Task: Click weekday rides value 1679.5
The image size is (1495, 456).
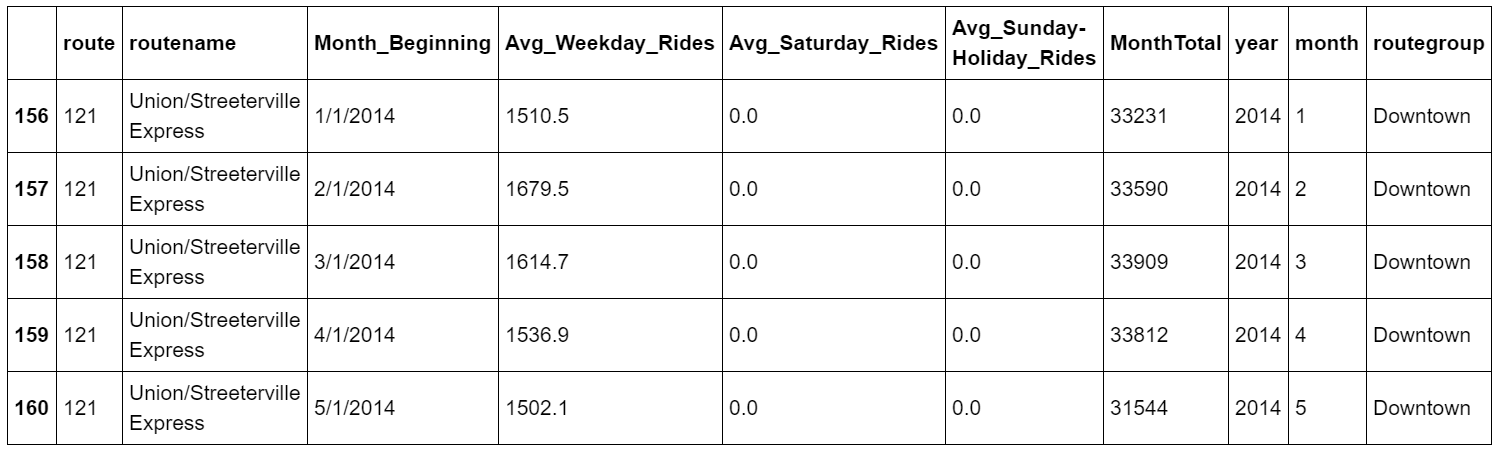Action: tap(537, 189)
